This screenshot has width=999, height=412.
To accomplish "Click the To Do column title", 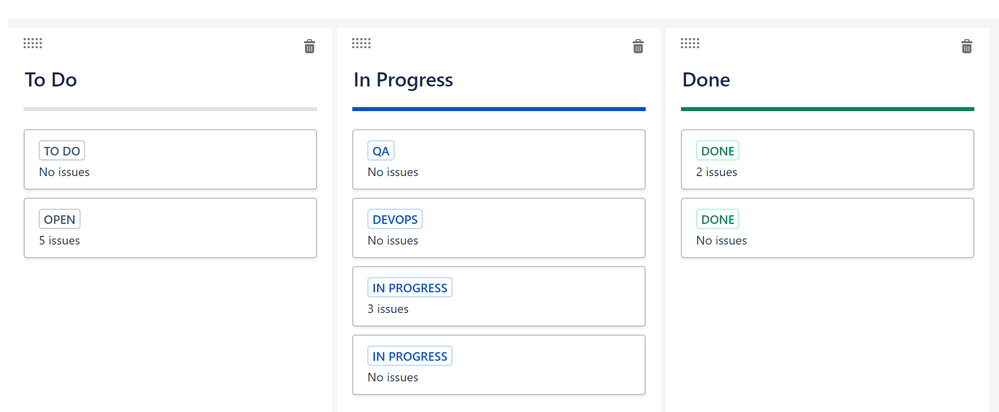I will pyautogui.click(x=51, y=80).
